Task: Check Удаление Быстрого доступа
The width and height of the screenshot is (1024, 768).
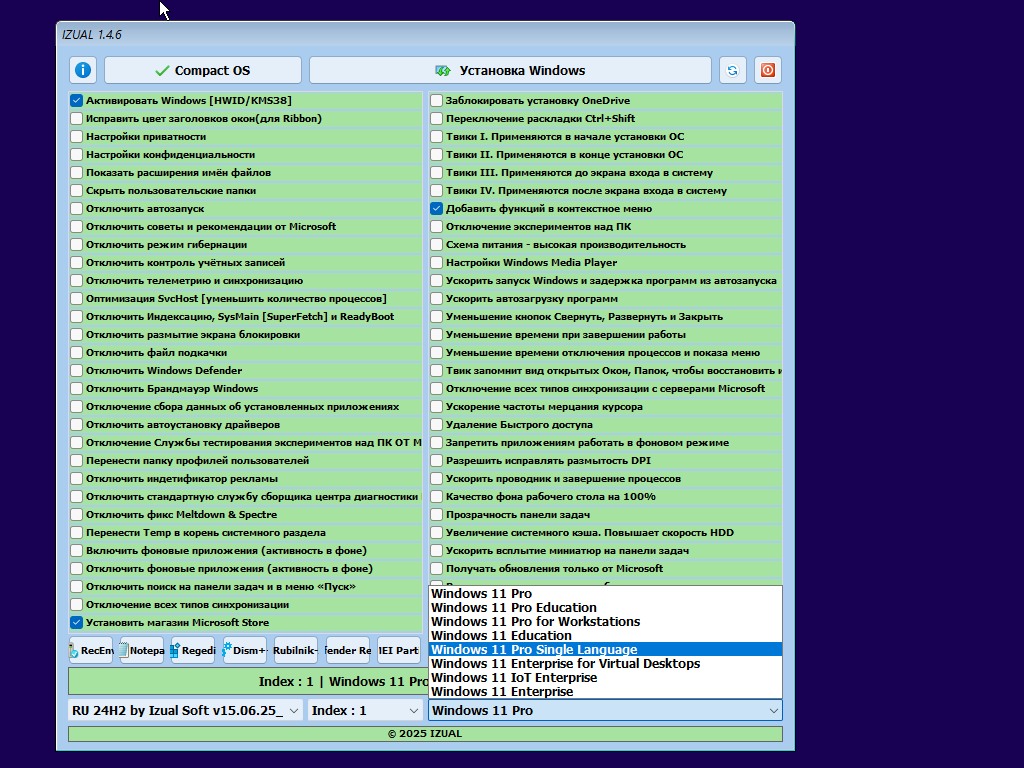Action: pyautogui.click(x=436, y=424)
